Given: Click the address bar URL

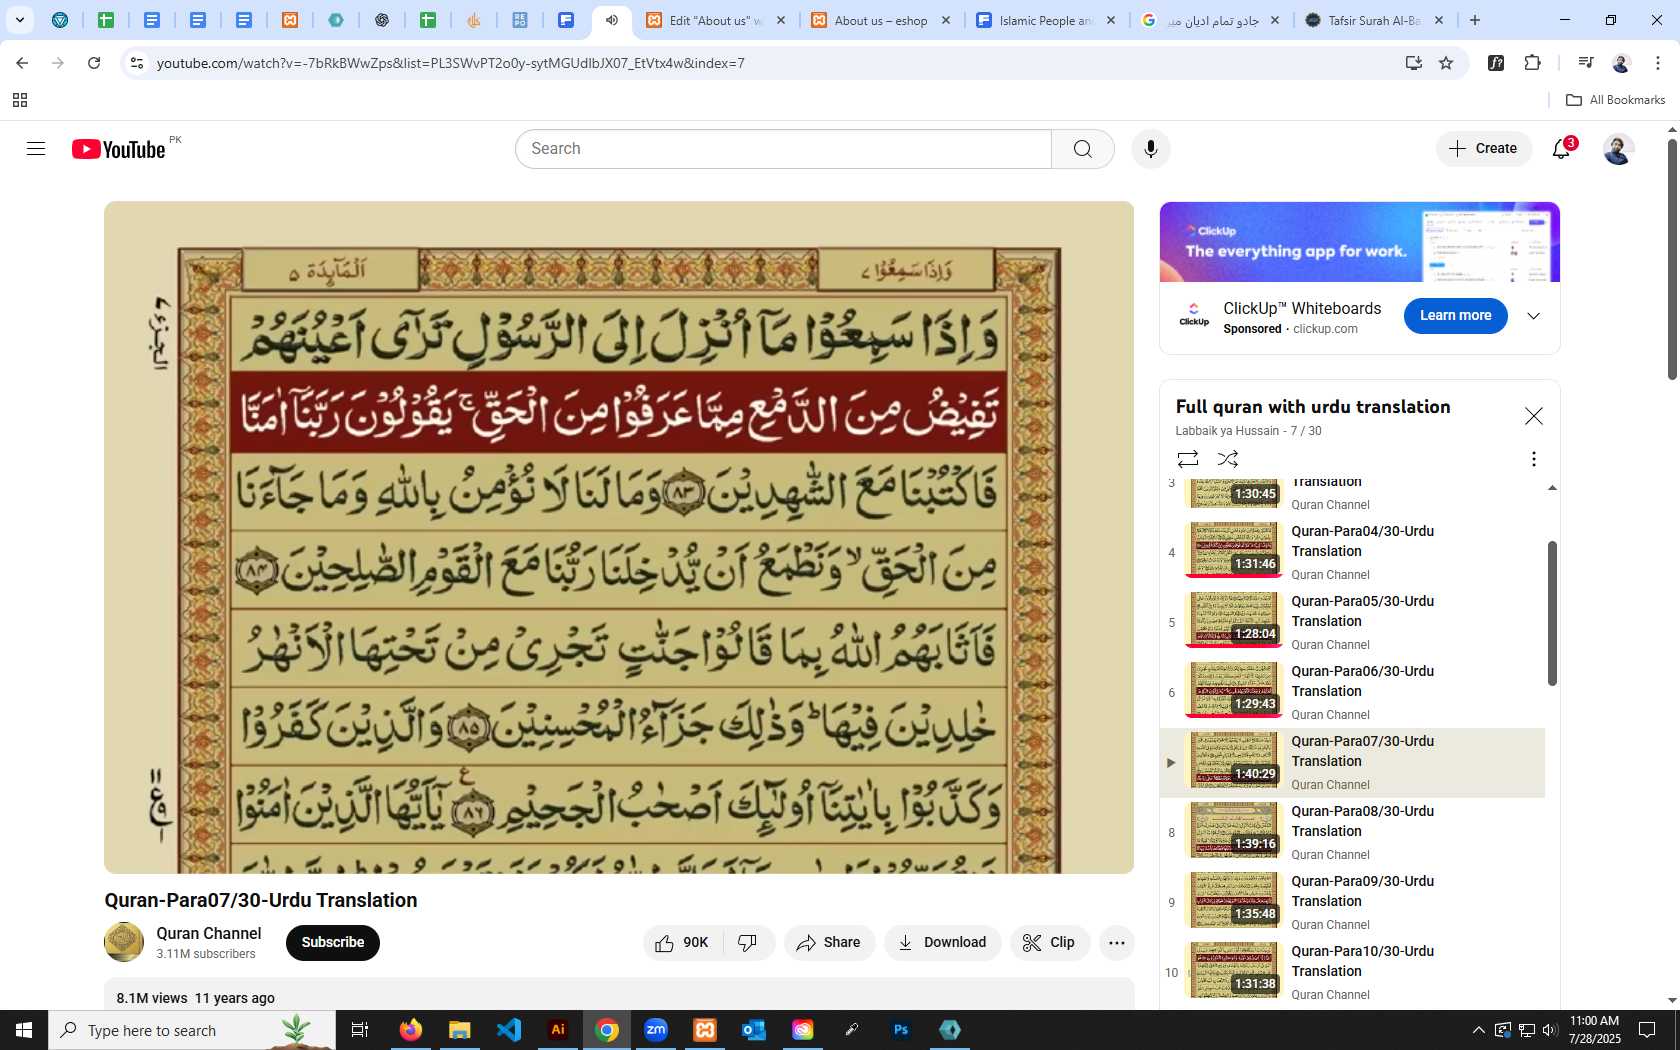Looking at the screenshot, I should point(450,63).
